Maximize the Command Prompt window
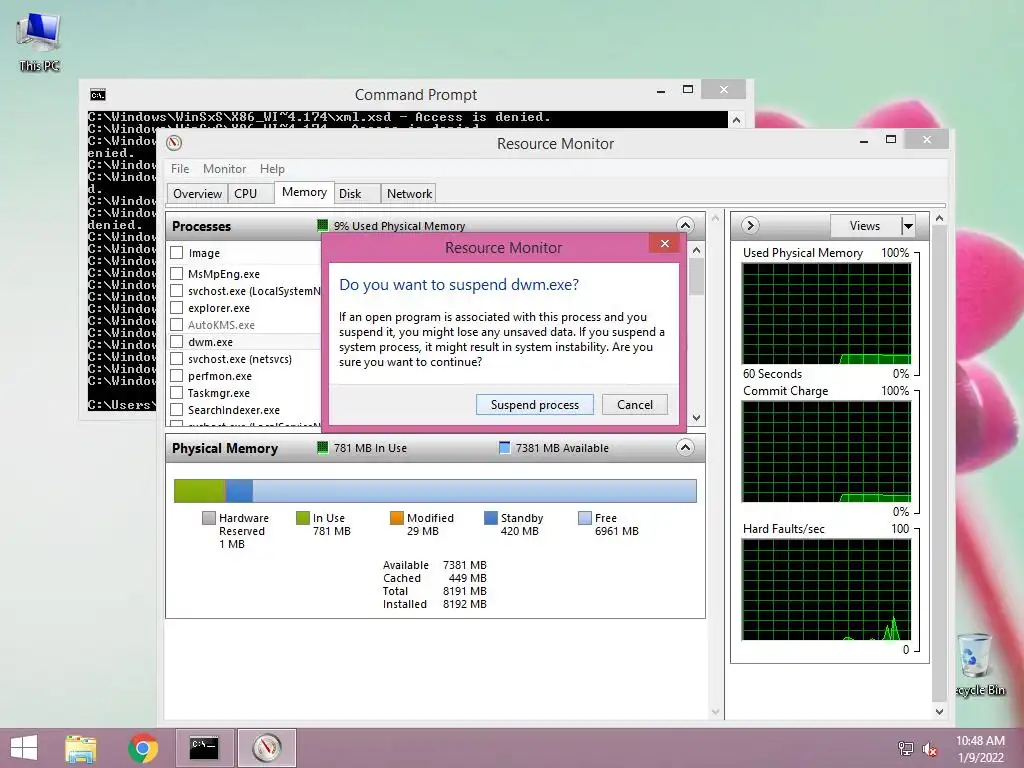The height and width of the screenshot is (768, 1024). coord(688,89)
